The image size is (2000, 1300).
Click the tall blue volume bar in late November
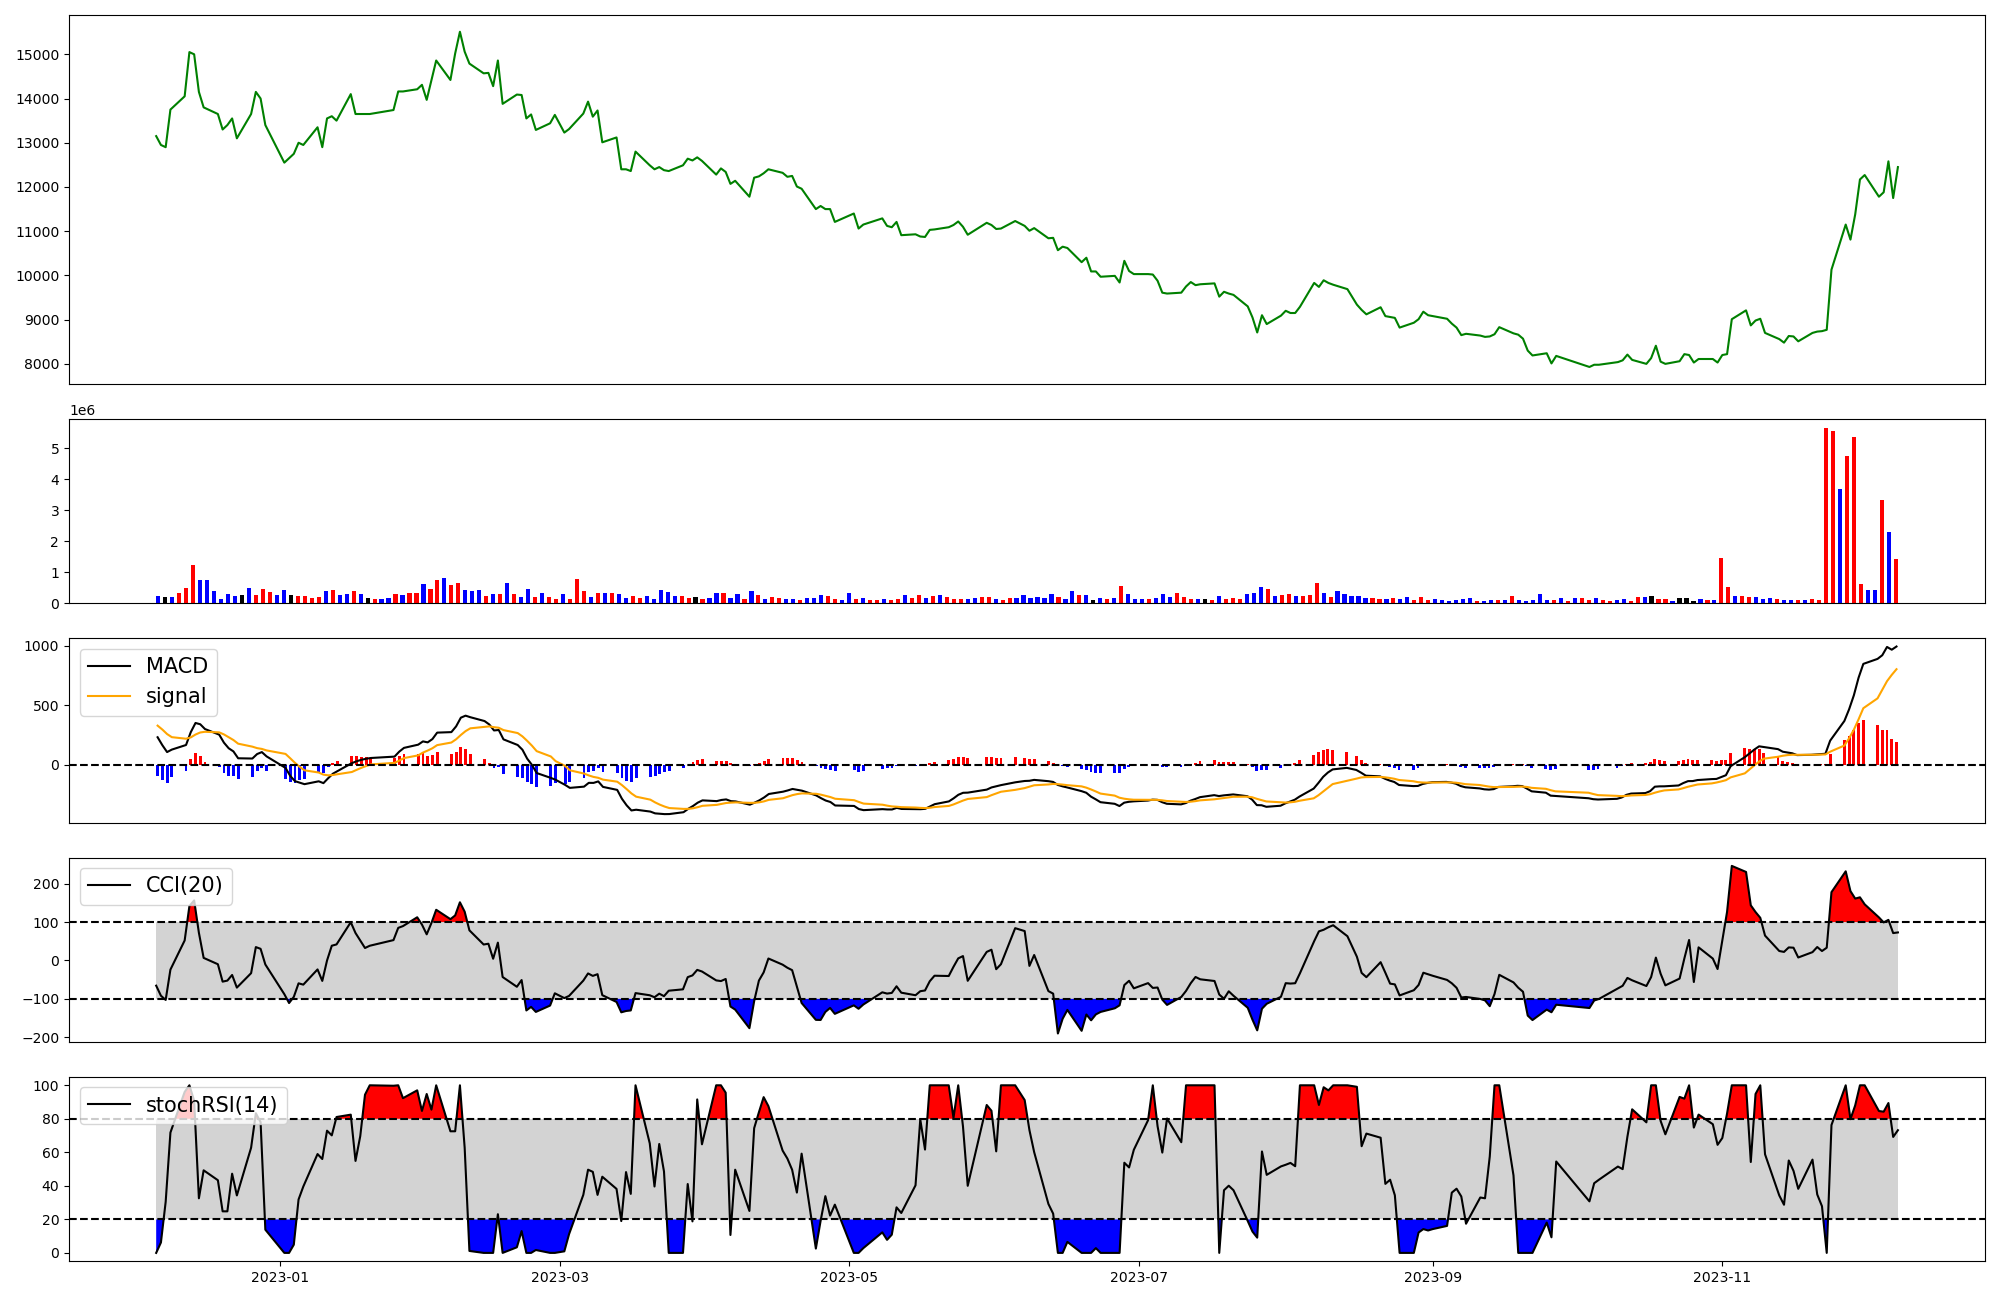tap(1840, 546)
